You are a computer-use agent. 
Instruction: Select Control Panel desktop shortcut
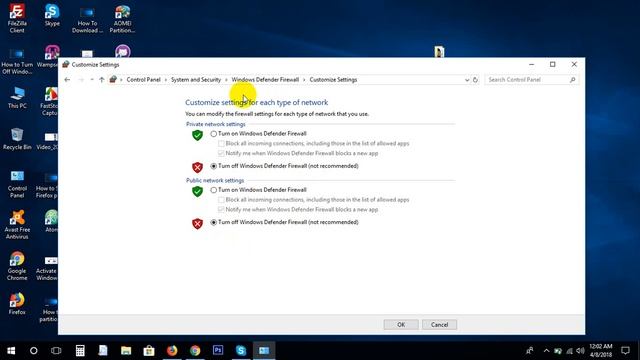[17, 184]
